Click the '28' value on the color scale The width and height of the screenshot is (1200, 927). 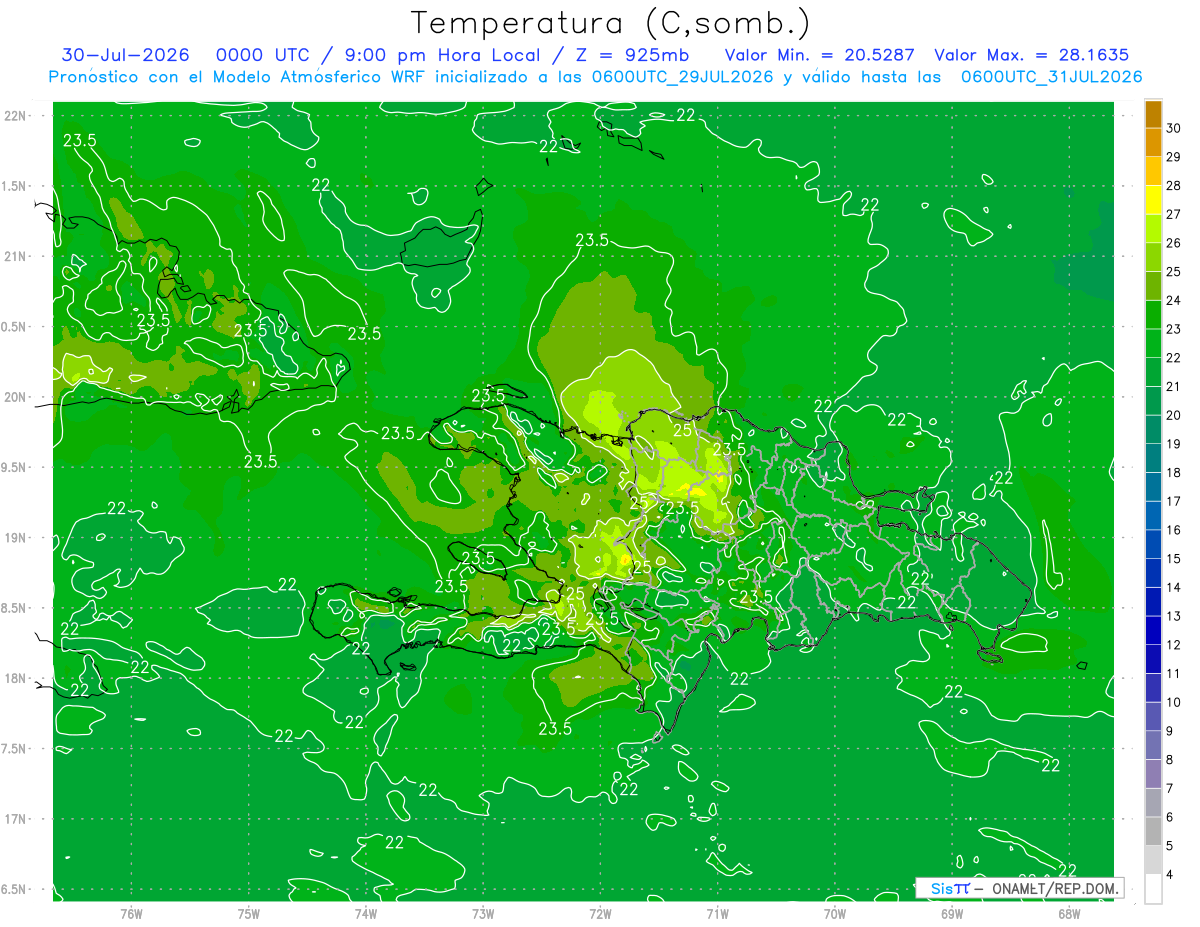[x=1174, y=185]
